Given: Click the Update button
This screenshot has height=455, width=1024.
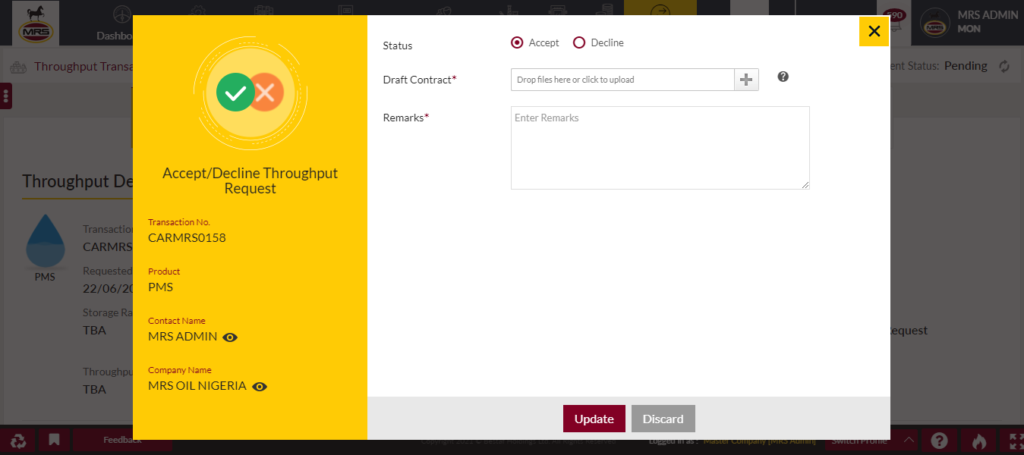Looking at the screenshot, I should coord(594,419).
